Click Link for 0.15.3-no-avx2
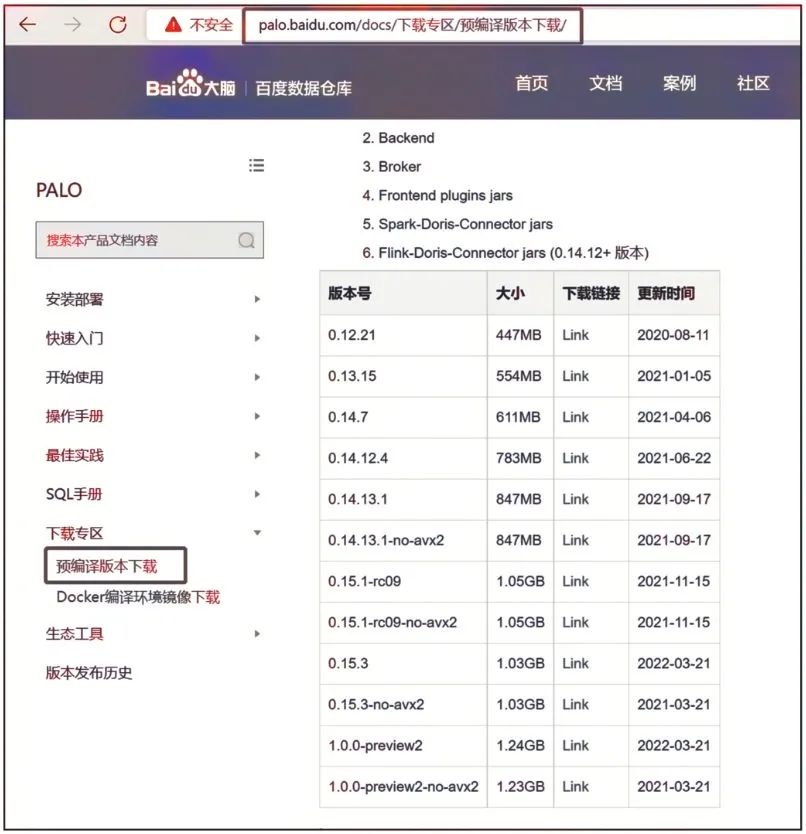806x834 pixels. point(576,705)
